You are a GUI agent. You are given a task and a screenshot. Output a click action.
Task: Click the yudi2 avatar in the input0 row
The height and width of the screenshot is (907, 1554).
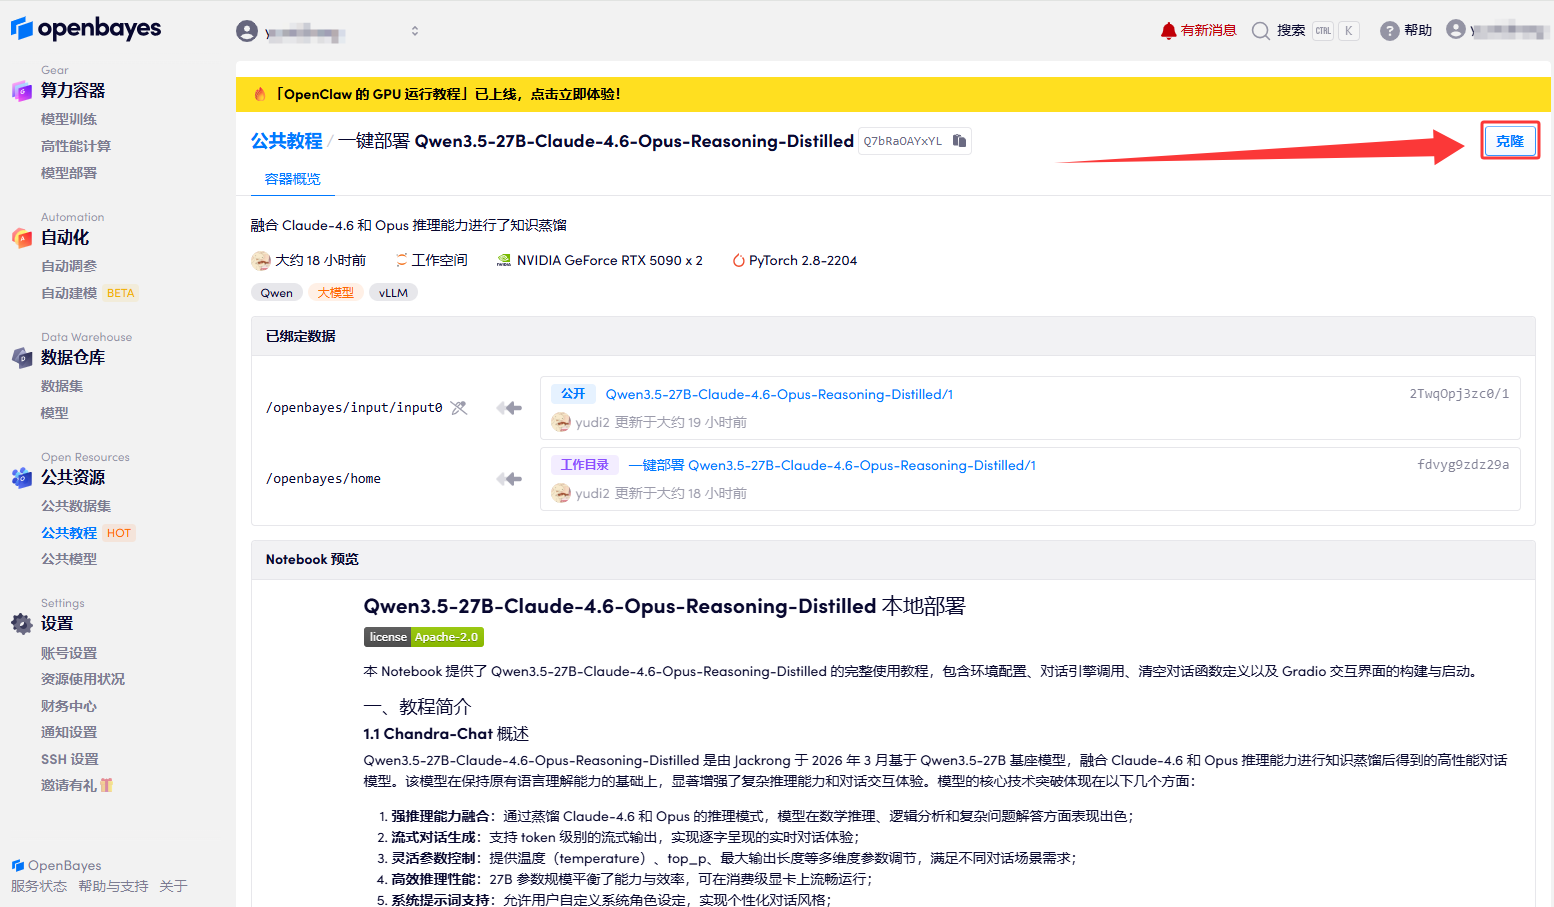[x=561, y=422]
